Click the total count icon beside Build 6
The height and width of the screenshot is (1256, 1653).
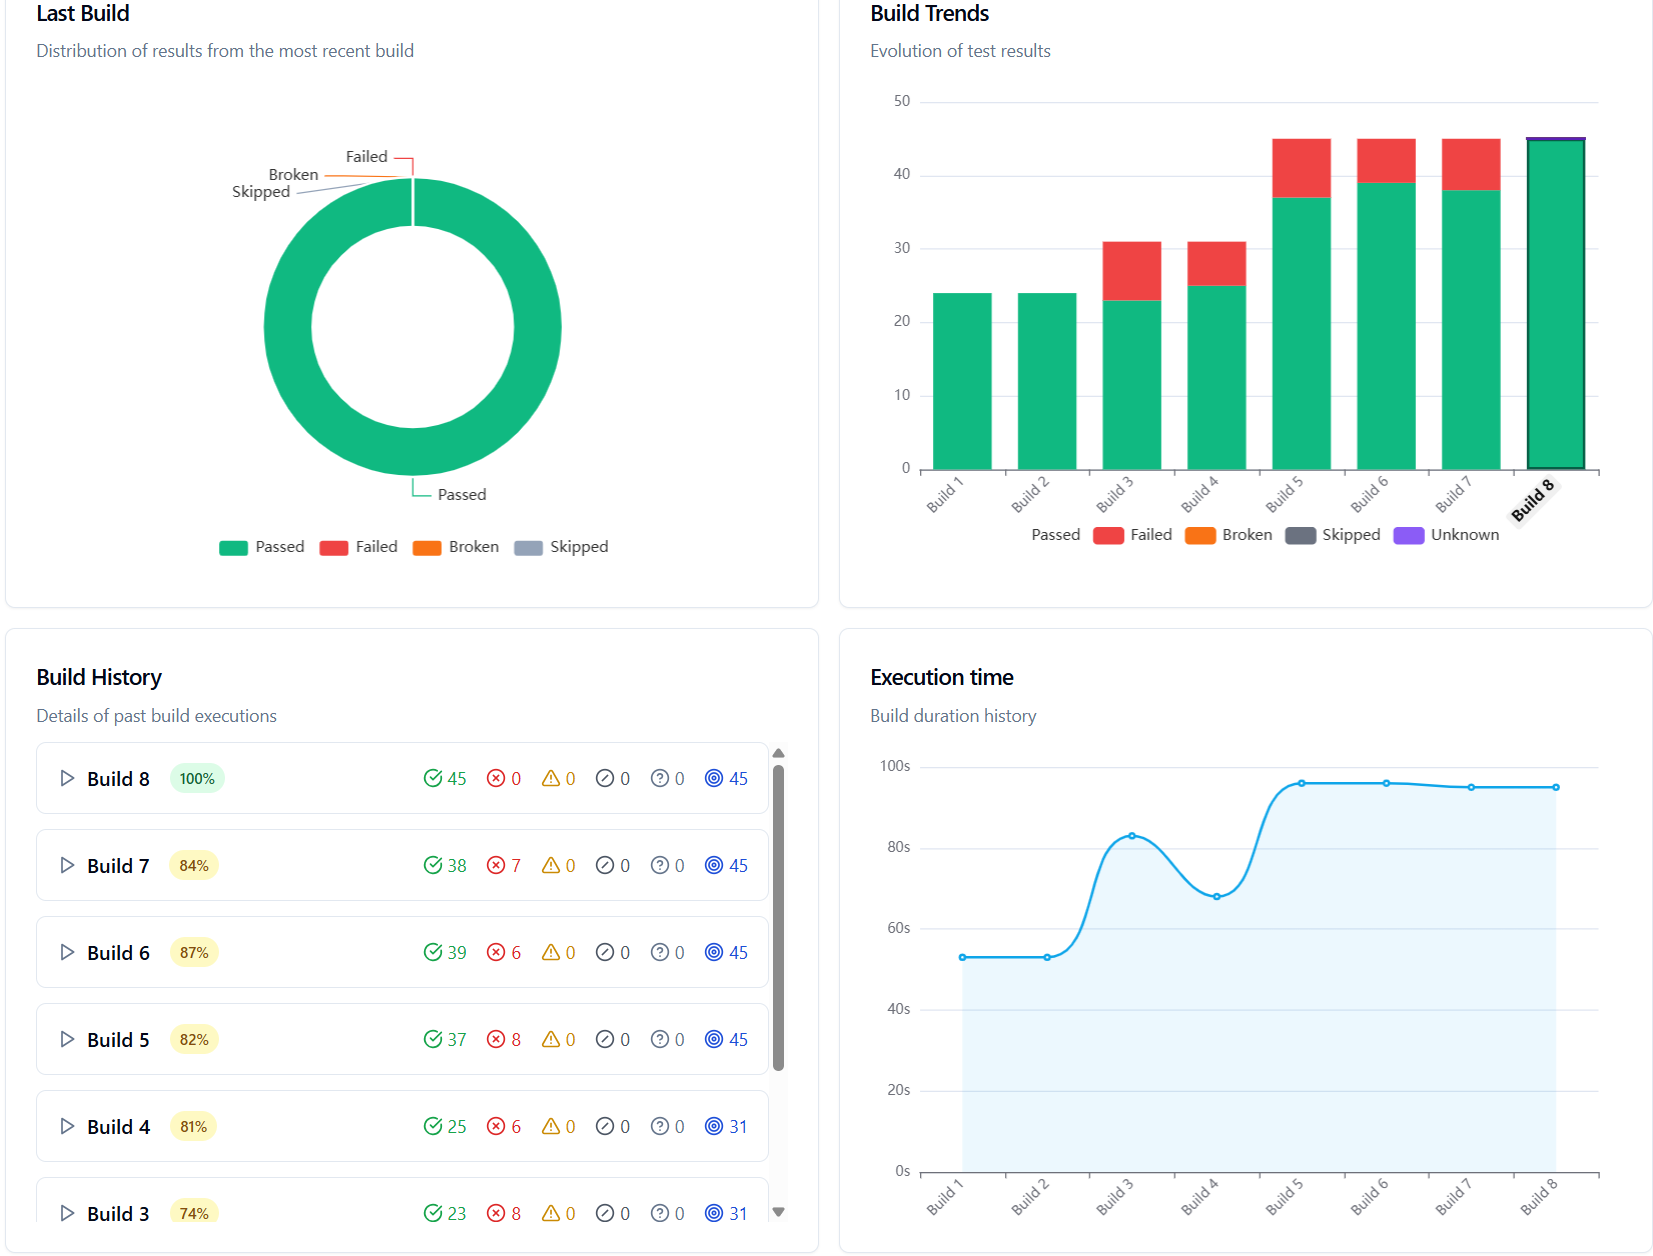712,952
